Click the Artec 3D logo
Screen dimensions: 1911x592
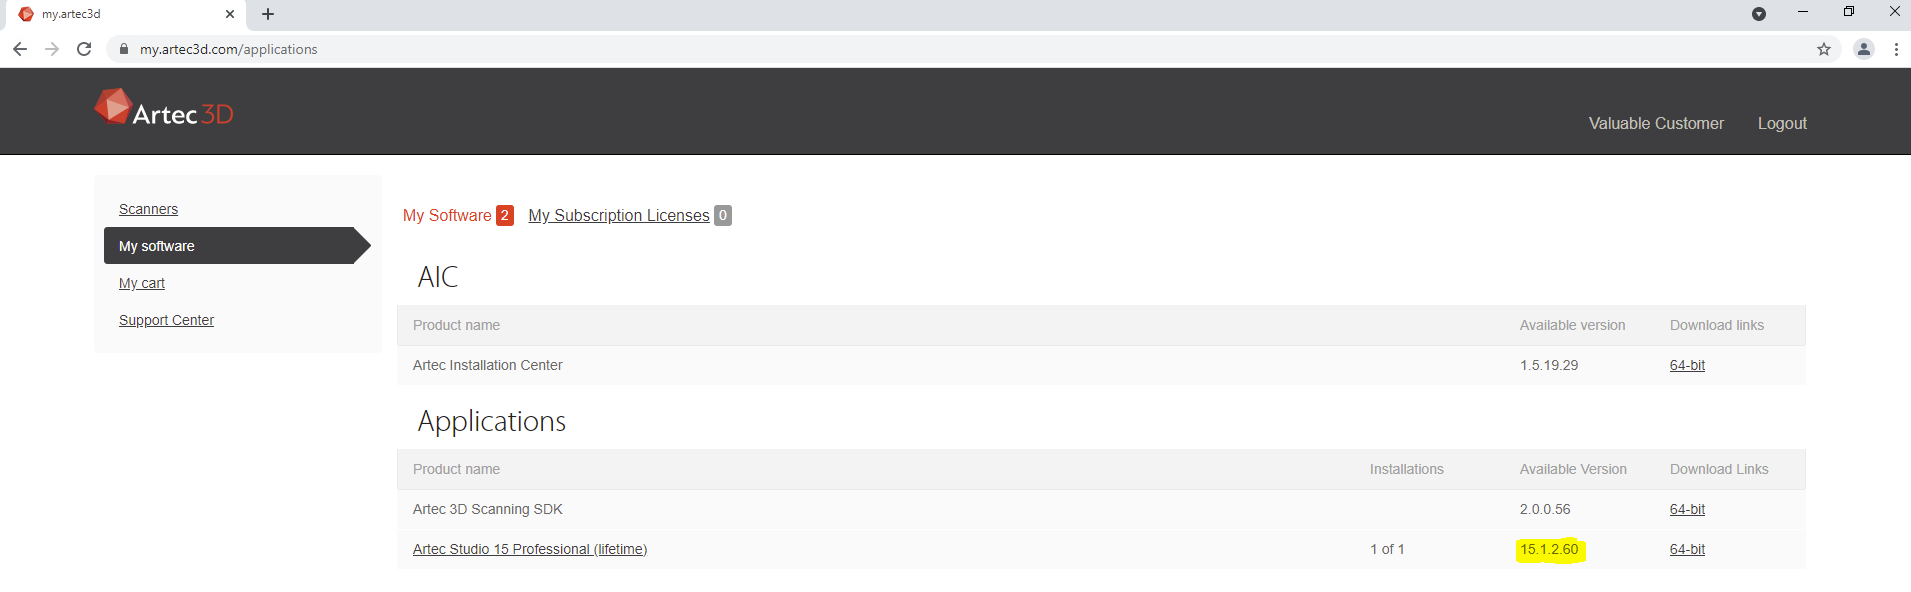(164, 110)
